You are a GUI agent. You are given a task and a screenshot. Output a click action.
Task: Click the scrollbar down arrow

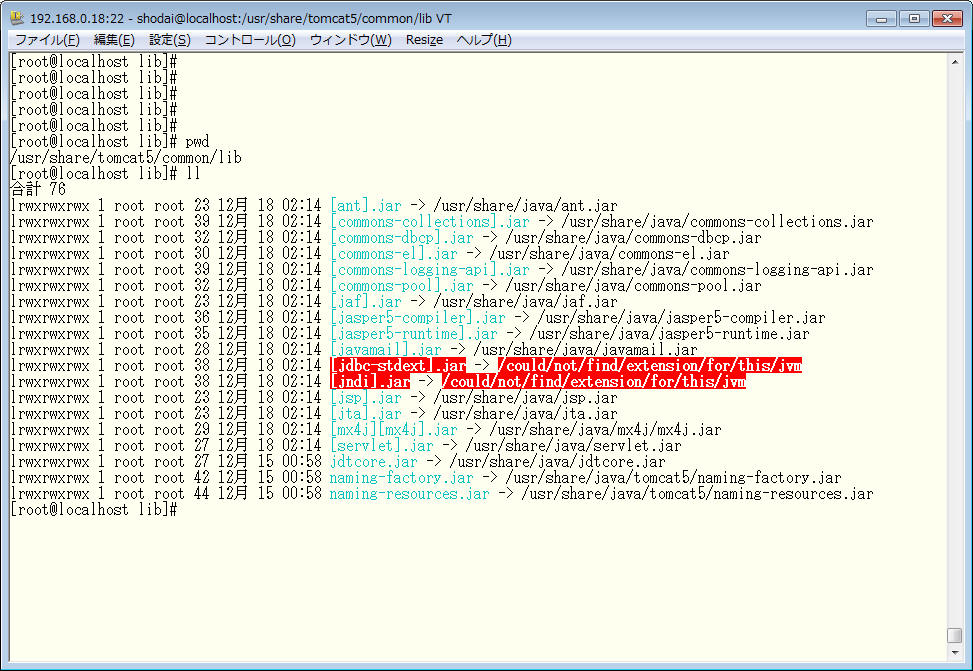[955, 655]
